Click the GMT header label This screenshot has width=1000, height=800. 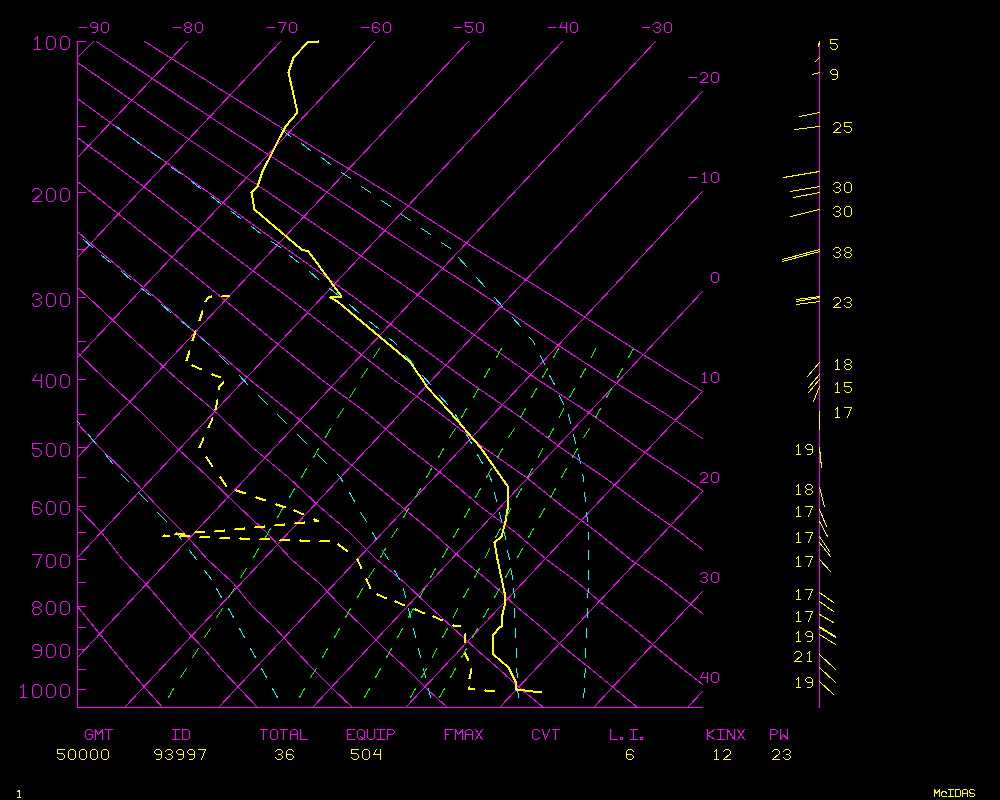click(x=98, y=735)
